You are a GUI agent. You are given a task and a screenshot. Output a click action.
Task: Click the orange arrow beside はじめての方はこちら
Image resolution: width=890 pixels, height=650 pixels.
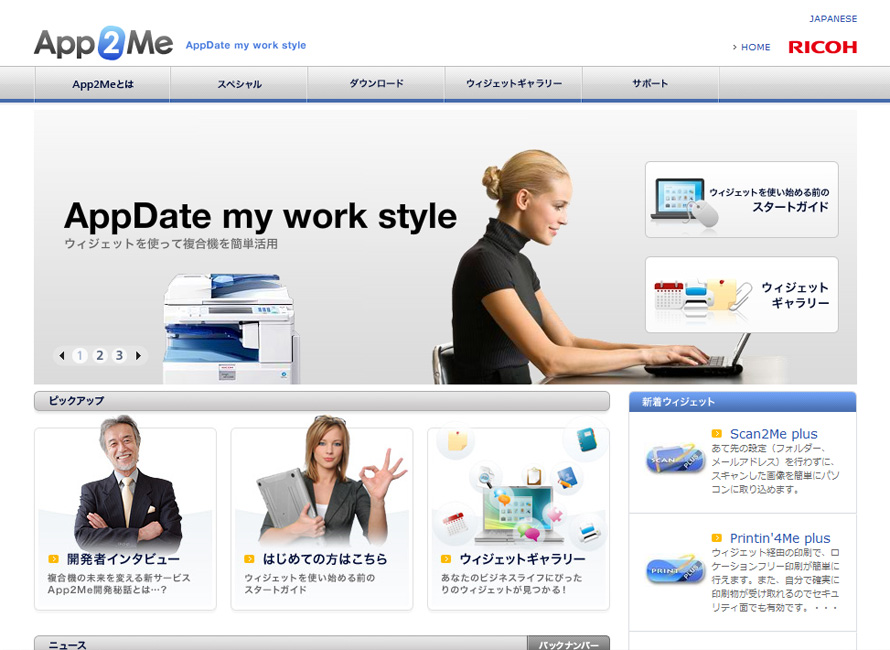point(249,559)
